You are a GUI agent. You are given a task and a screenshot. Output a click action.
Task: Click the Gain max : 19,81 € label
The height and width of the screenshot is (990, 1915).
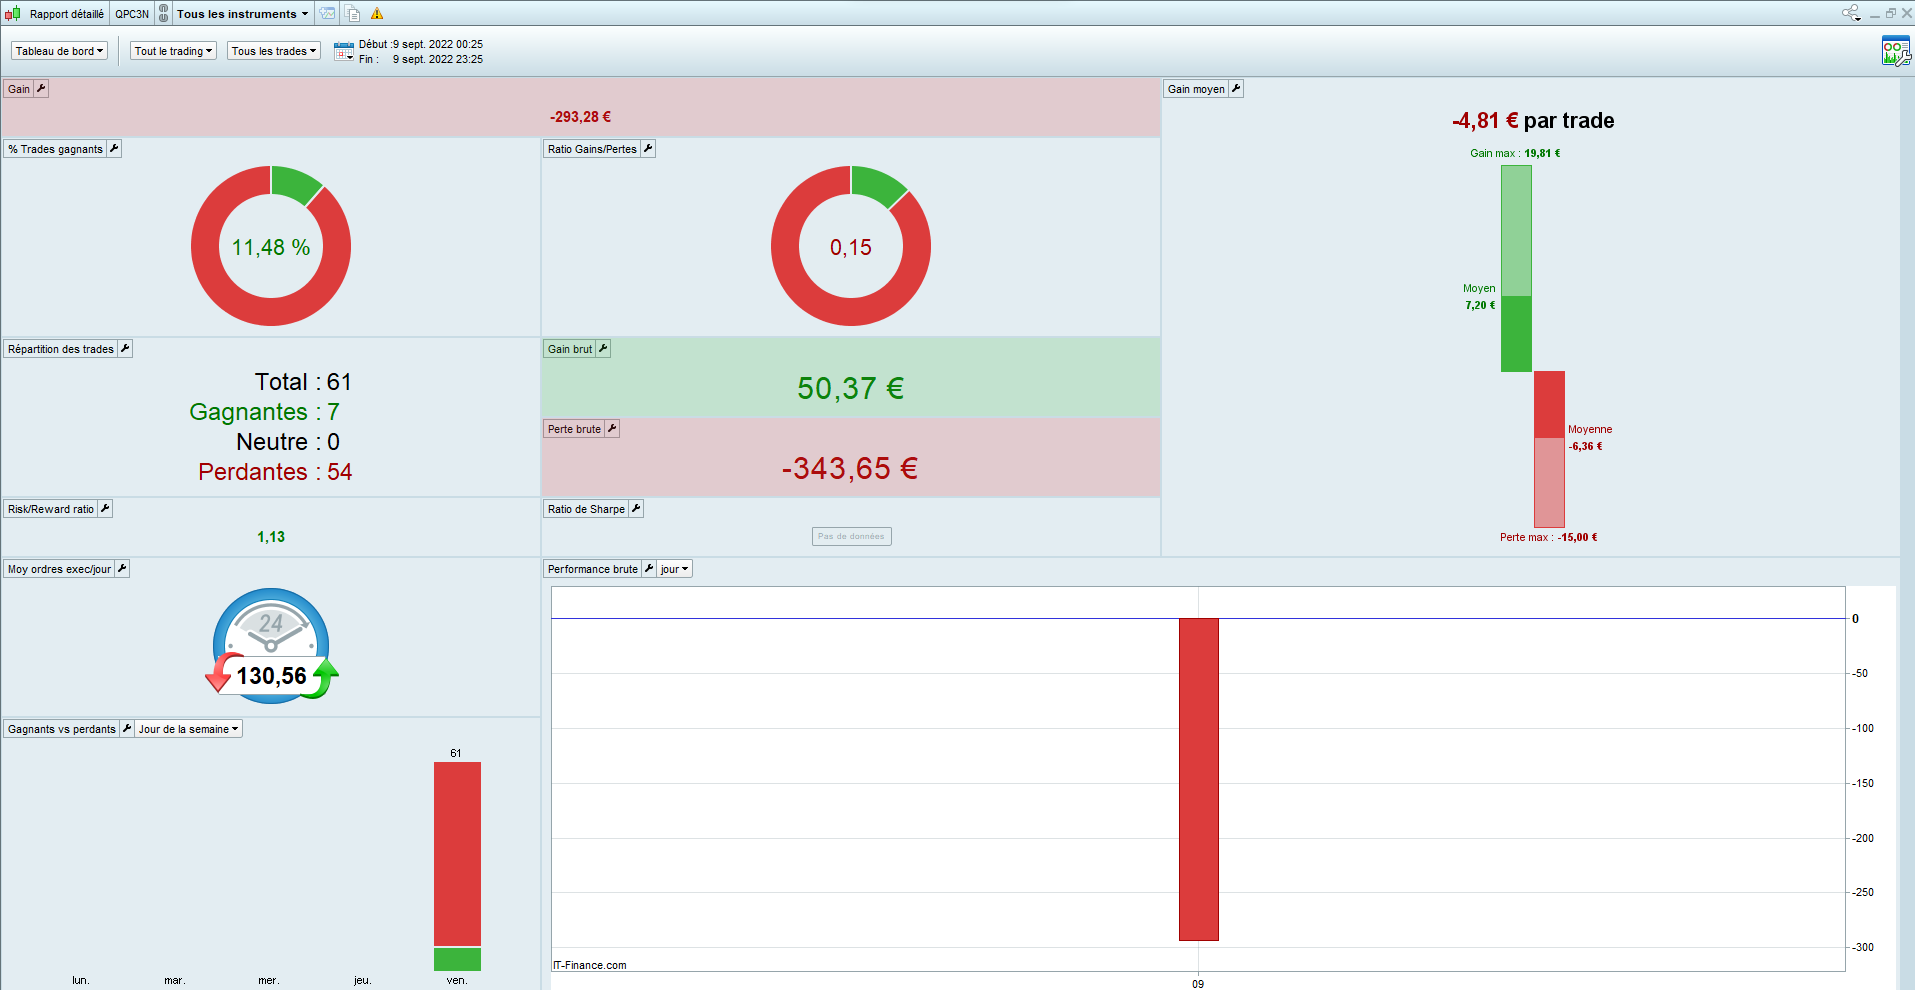point(1515,153)
